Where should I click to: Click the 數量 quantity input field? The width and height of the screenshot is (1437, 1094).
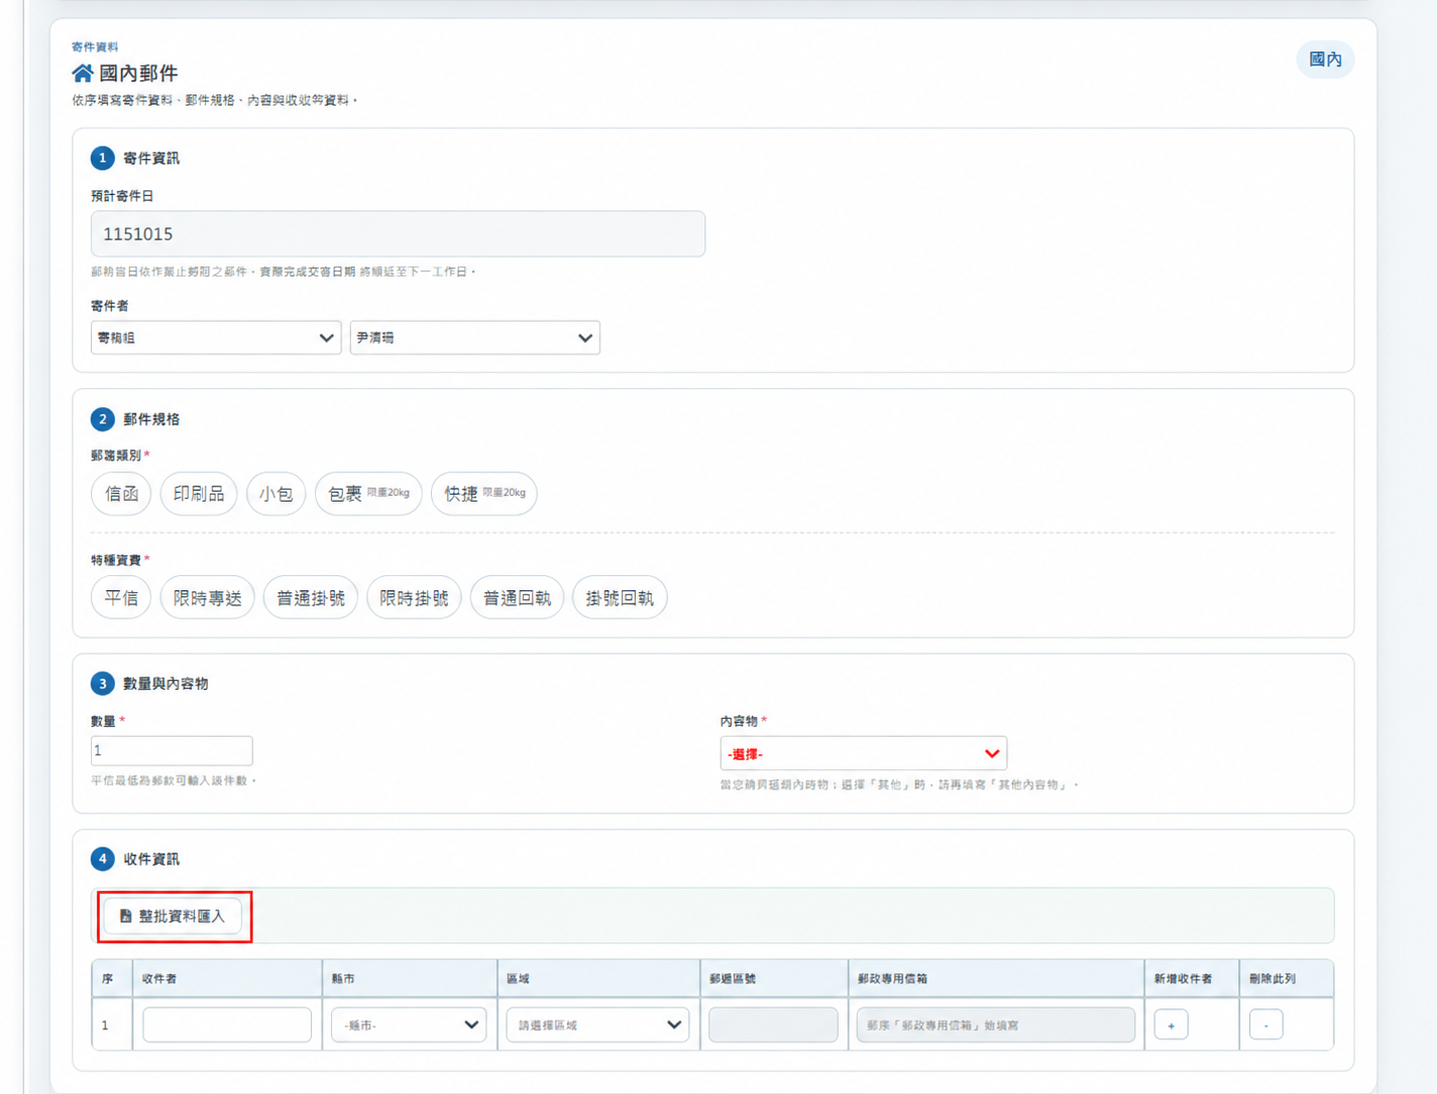(x=172, y=751)
